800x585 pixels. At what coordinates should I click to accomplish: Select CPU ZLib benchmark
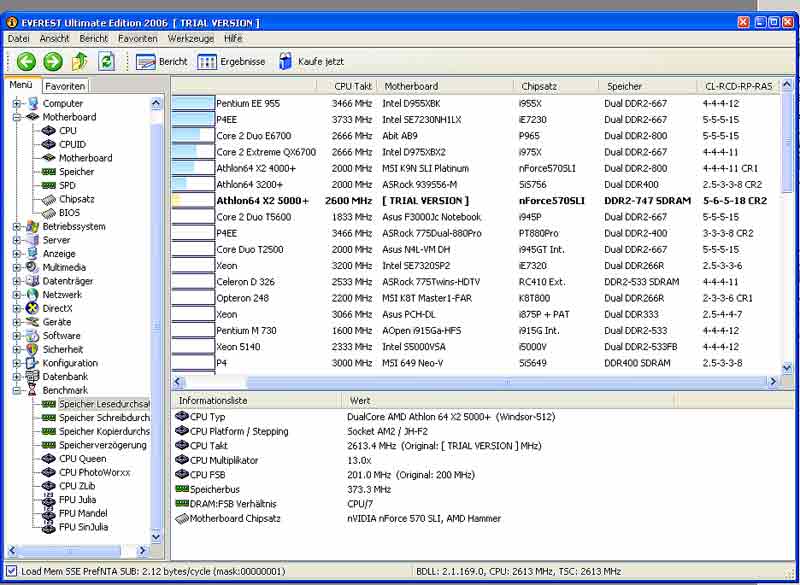point(77,486)
